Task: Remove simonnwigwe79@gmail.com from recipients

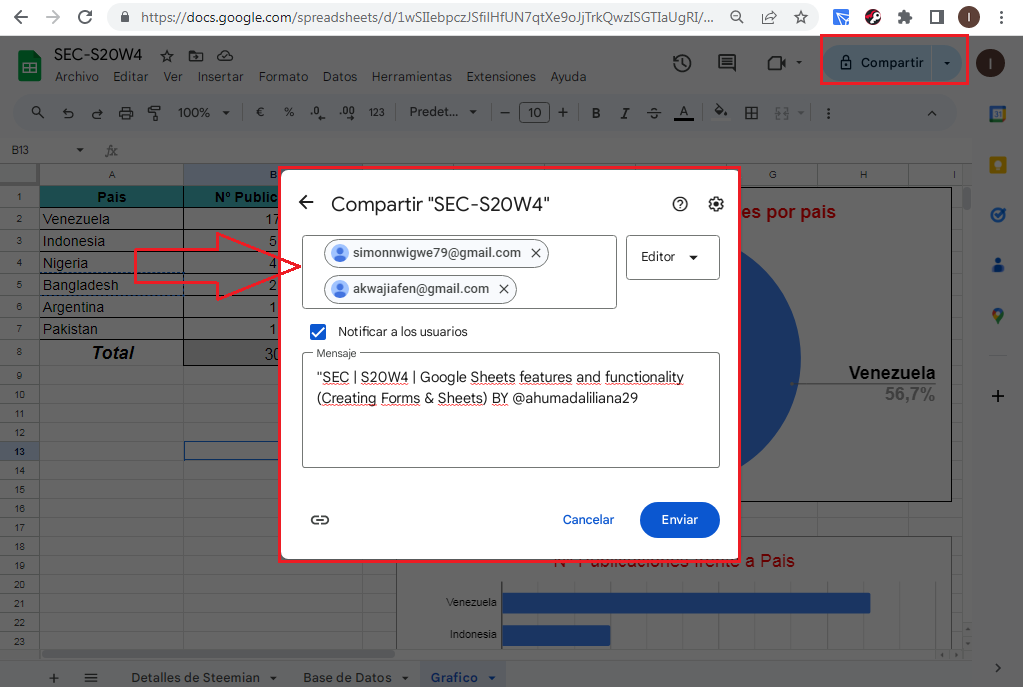Action: click(536, 253)
